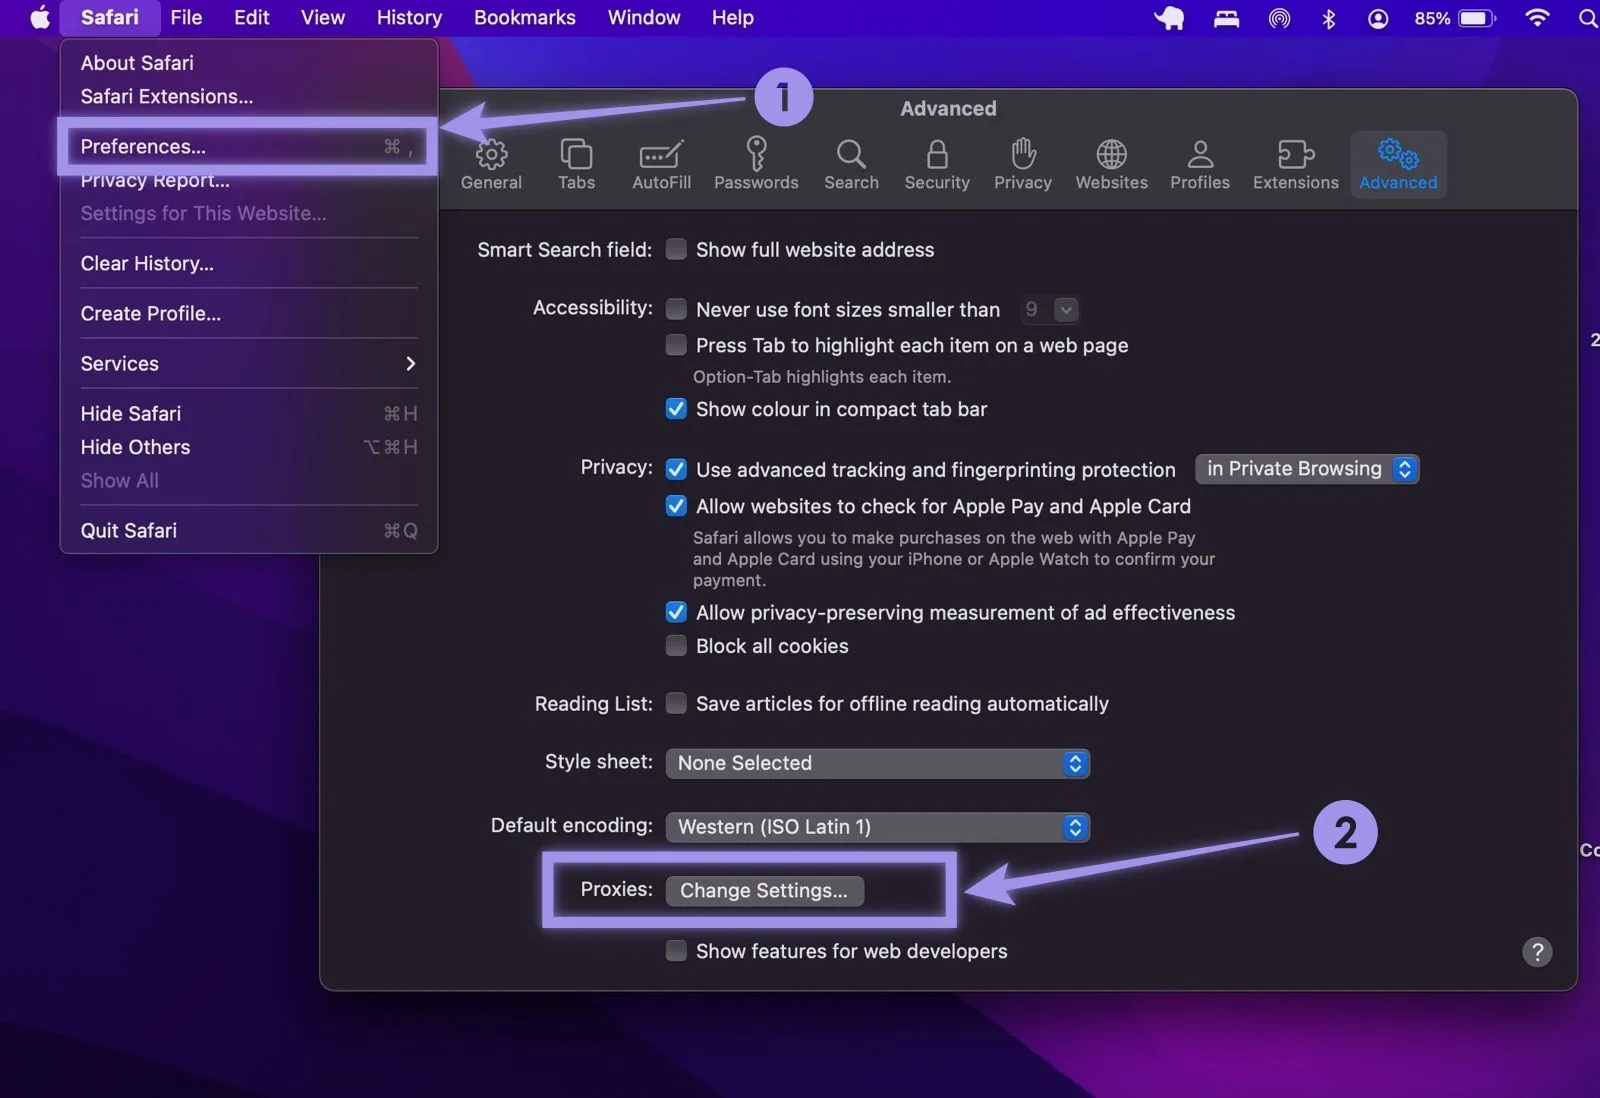Uncheck advanced tracking and fingerprinting protection

677,469
